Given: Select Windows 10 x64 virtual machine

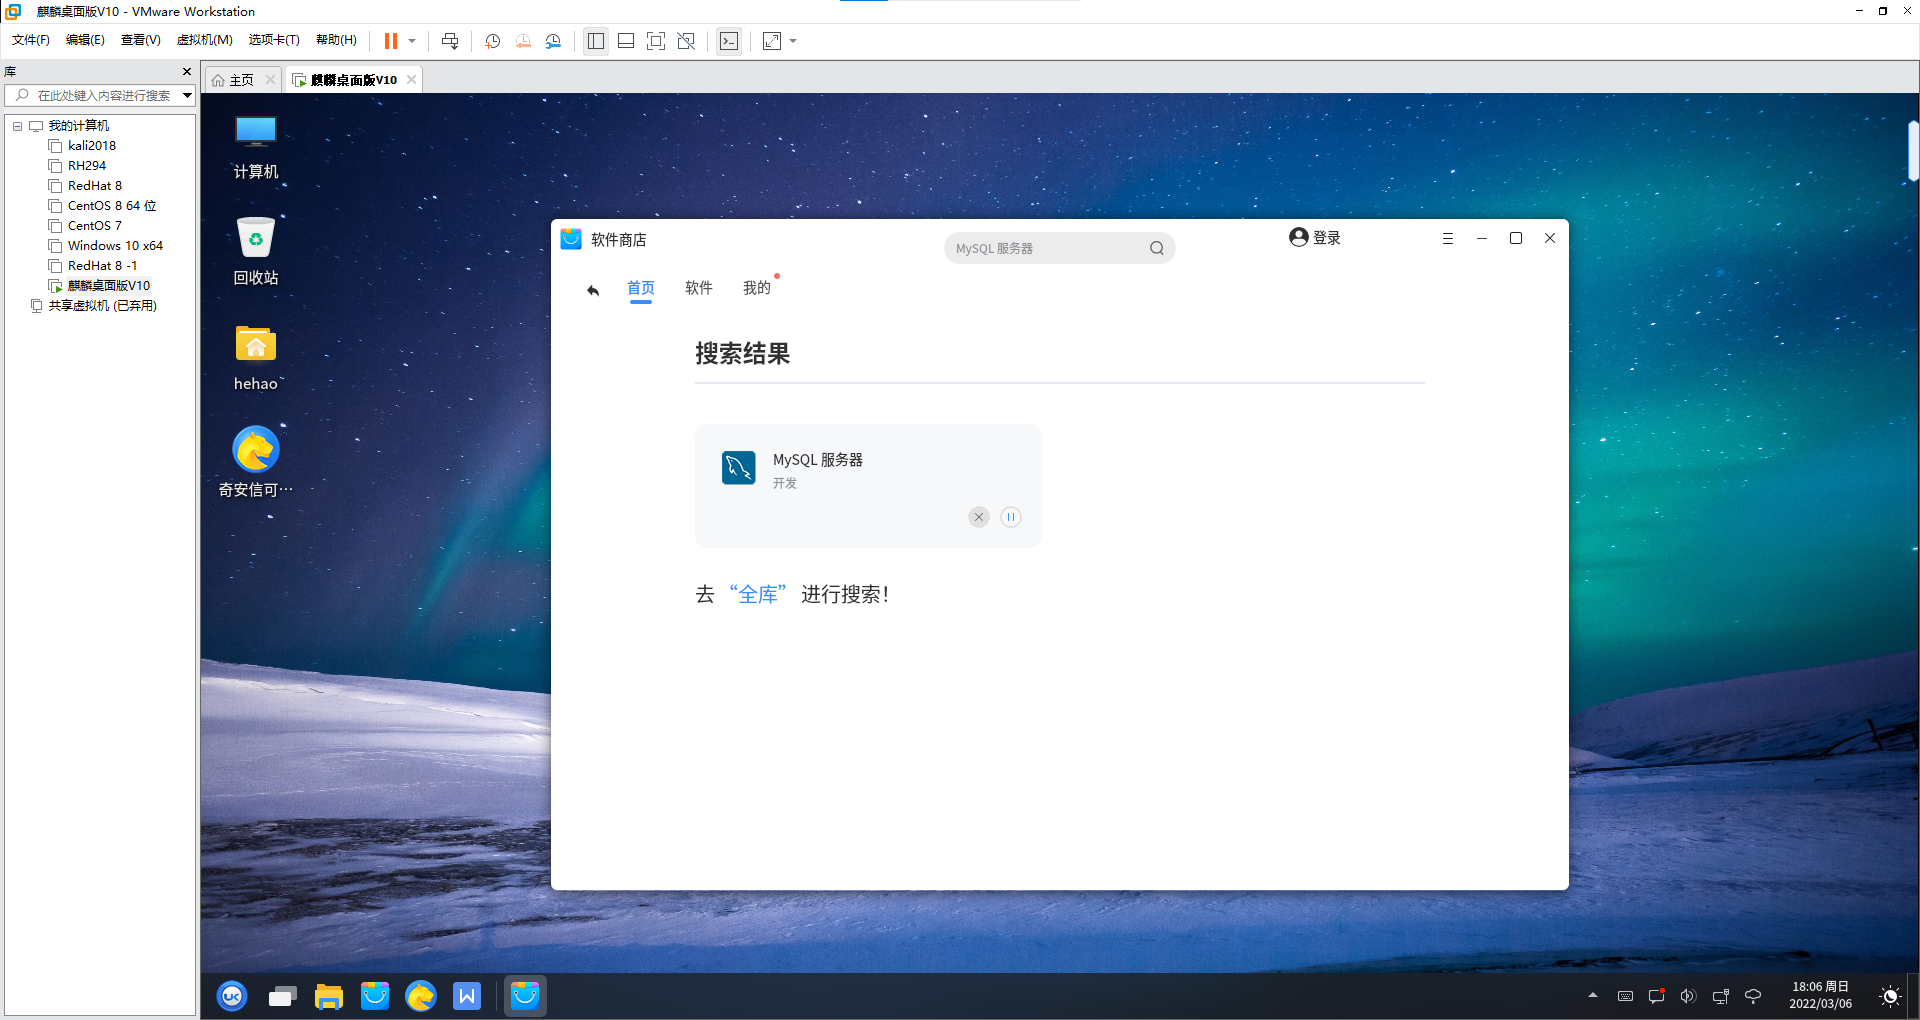Looking at the screenshot, I should (x=115, y=246).
